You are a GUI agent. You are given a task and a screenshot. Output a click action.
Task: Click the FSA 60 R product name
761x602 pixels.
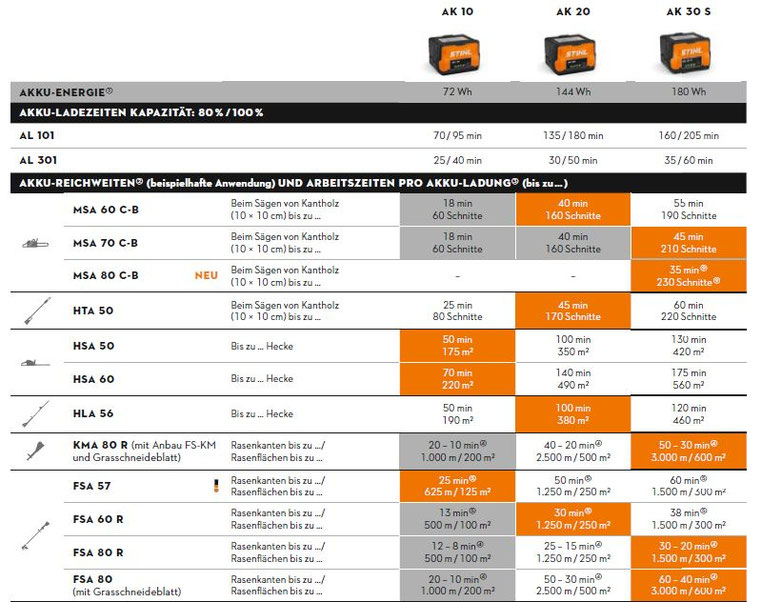coord(98,519)
